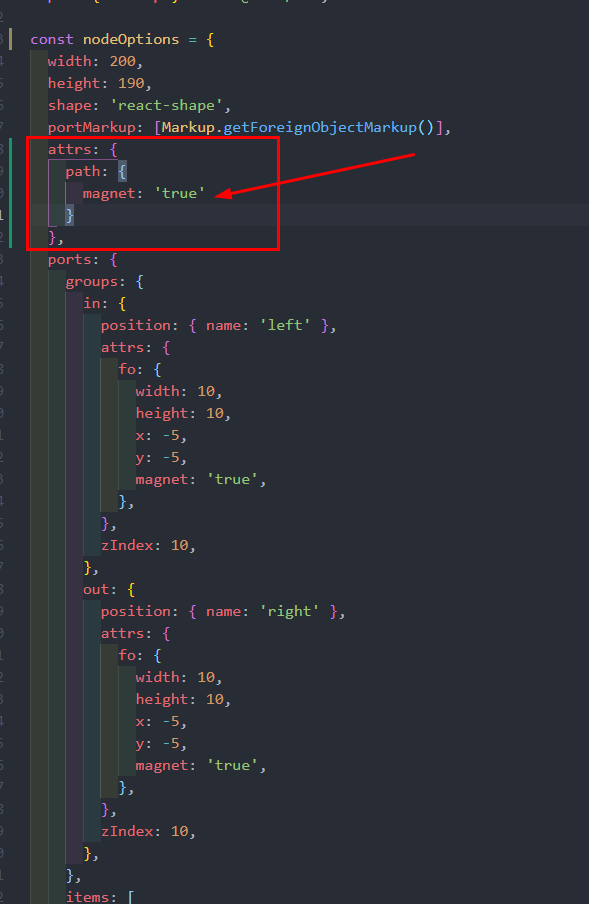The height and width of the screenshot is (904, 589).
Task: Click the 'getForeignObjectMarkup' method call
Action: [320, 127]
